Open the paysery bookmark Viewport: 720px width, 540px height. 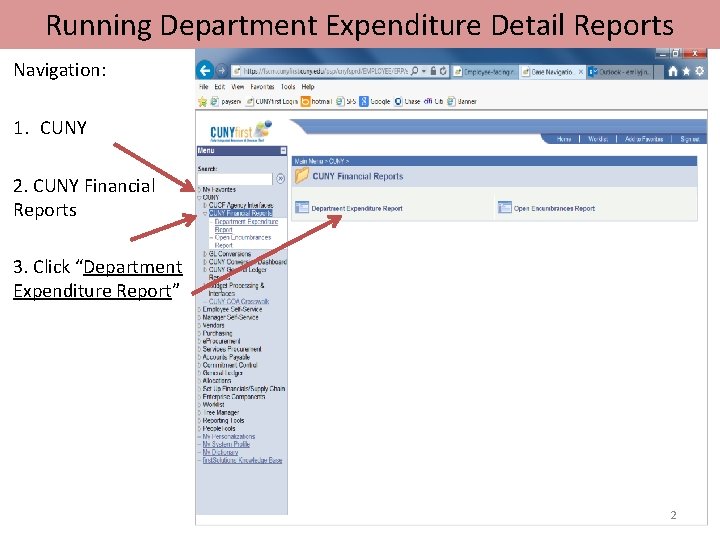click(x=226, y=101)
